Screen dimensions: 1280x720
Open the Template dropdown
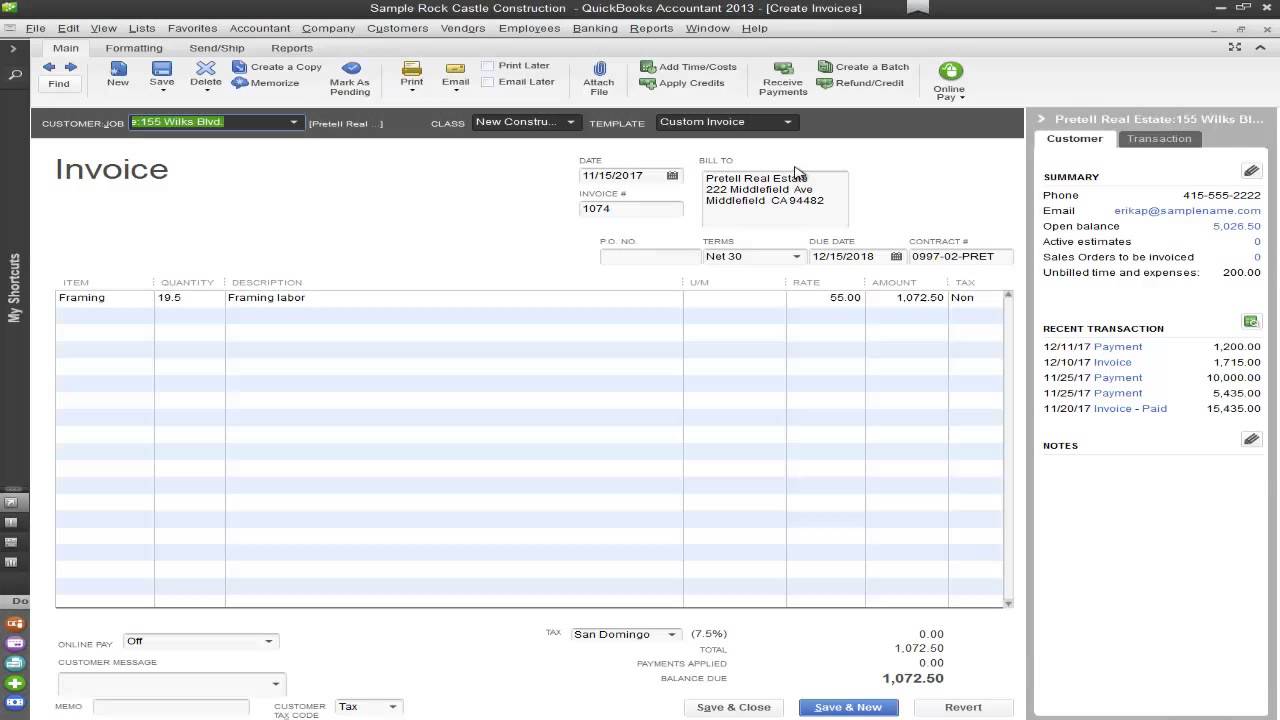pyautogui.click(x=788, y=122)
